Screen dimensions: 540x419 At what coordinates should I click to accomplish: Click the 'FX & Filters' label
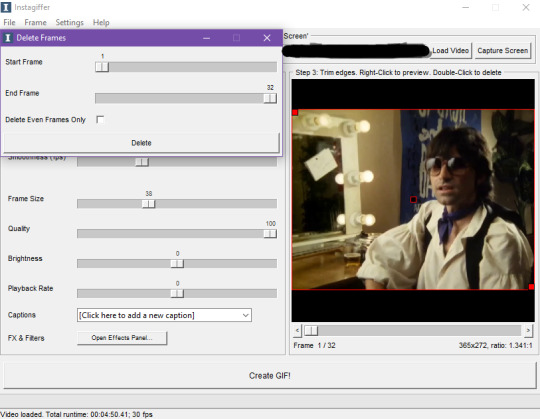click(x=26, y=338)
